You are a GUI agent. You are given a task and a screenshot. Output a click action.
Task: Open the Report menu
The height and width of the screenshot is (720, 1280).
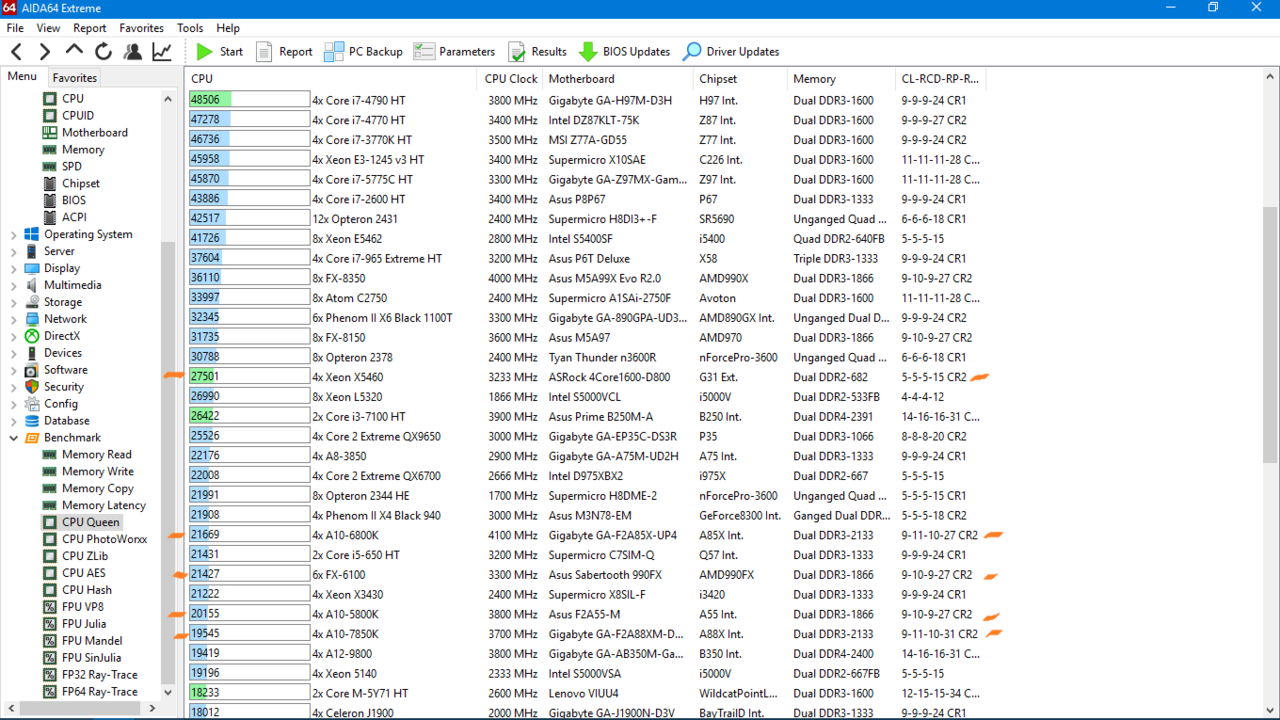coord(90,28)
